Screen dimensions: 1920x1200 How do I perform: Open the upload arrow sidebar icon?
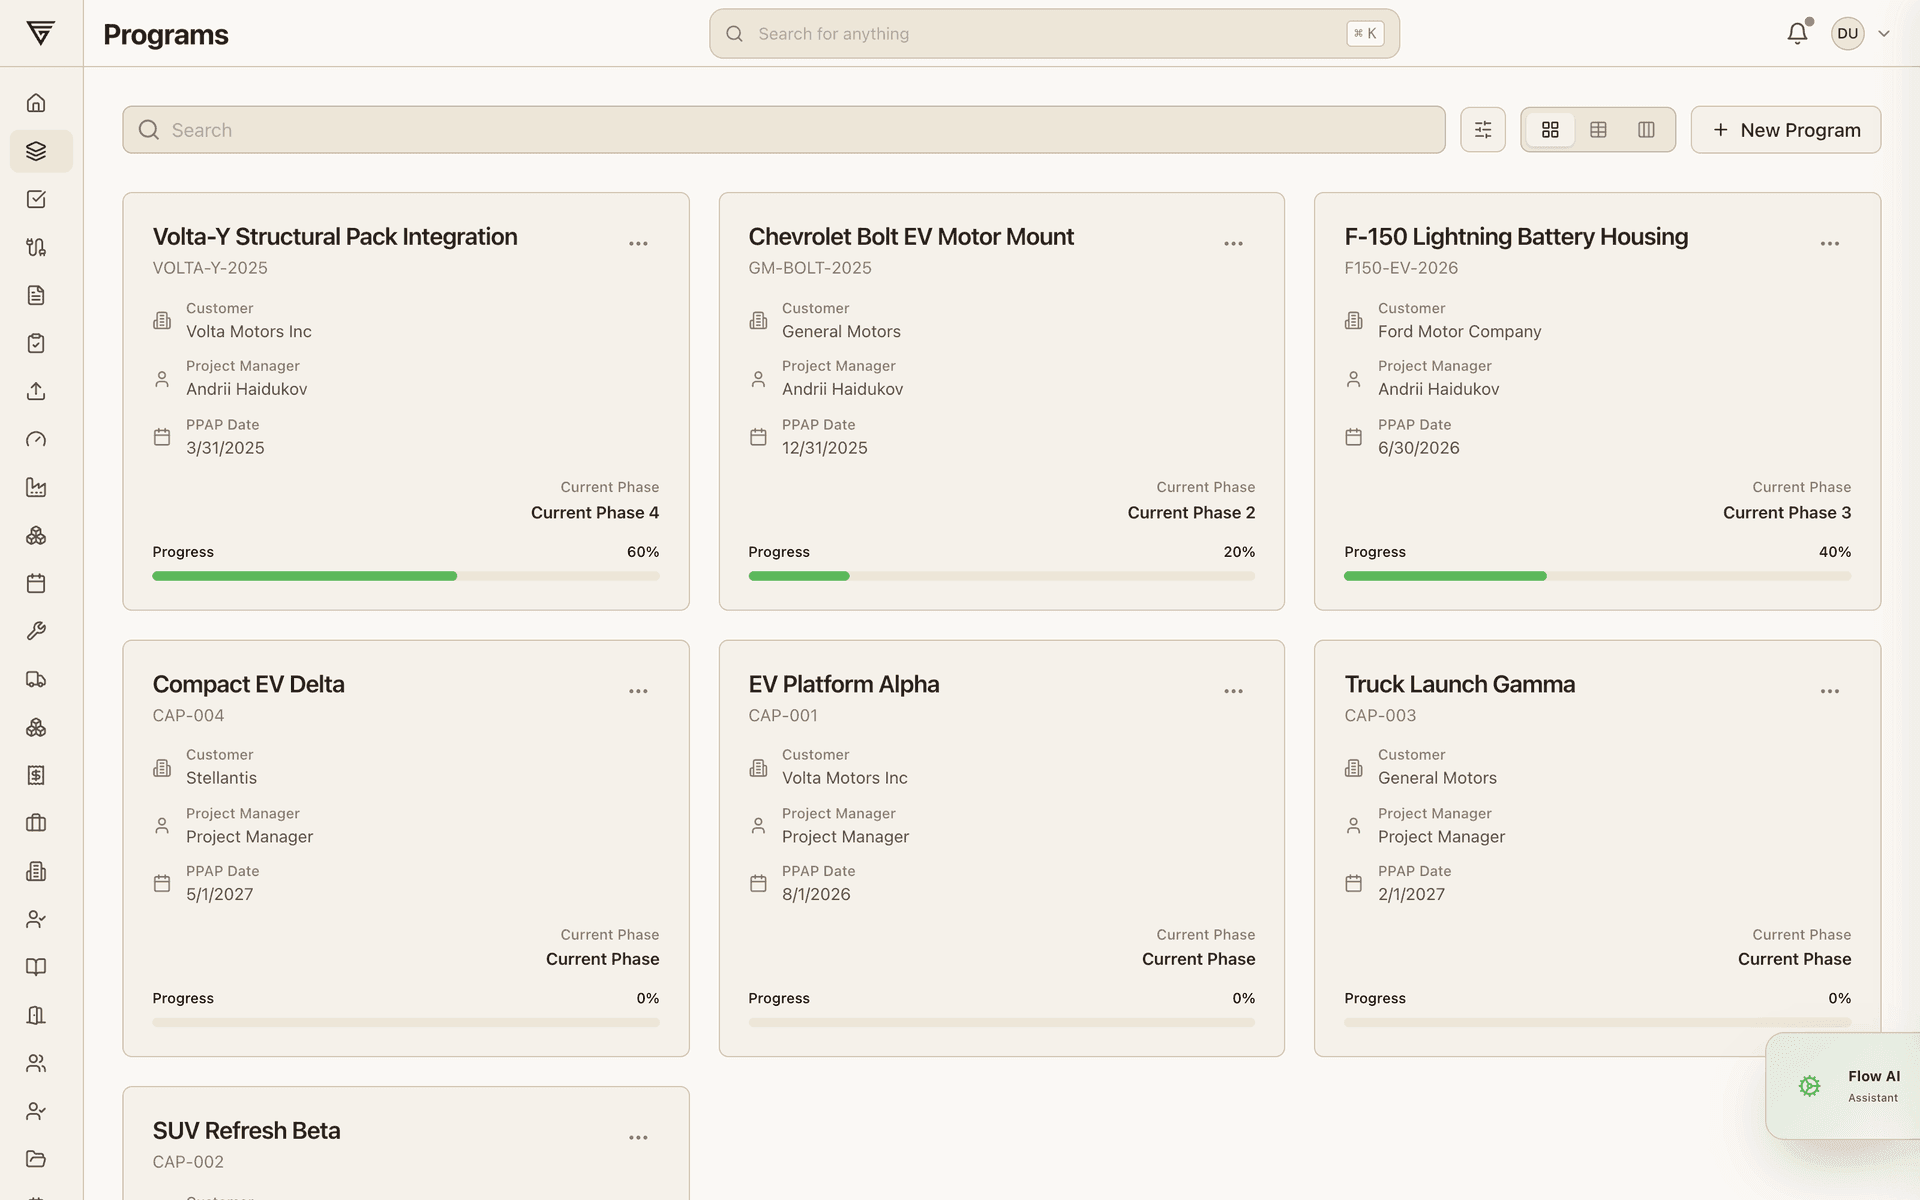[x=36, y=391]
